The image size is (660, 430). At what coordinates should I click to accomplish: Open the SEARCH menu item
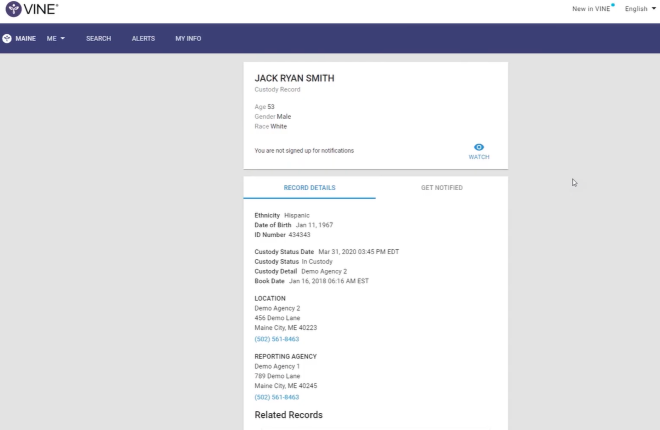coord(98,38)
